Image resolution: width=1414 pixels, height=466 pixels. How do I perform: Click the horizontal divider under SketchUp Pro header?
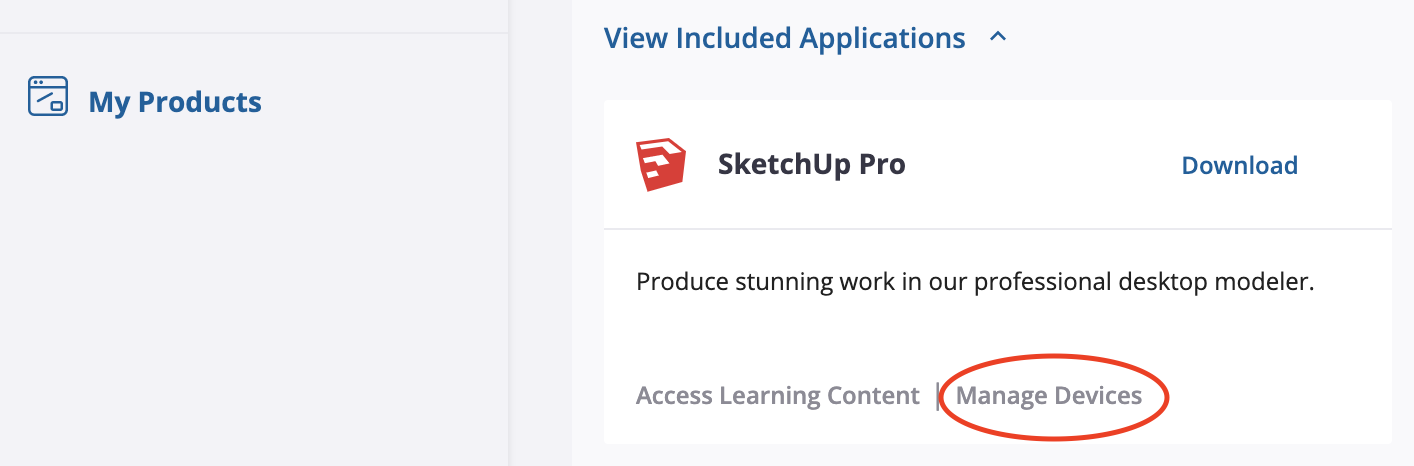pyautogui.click(x=998, y=229)
